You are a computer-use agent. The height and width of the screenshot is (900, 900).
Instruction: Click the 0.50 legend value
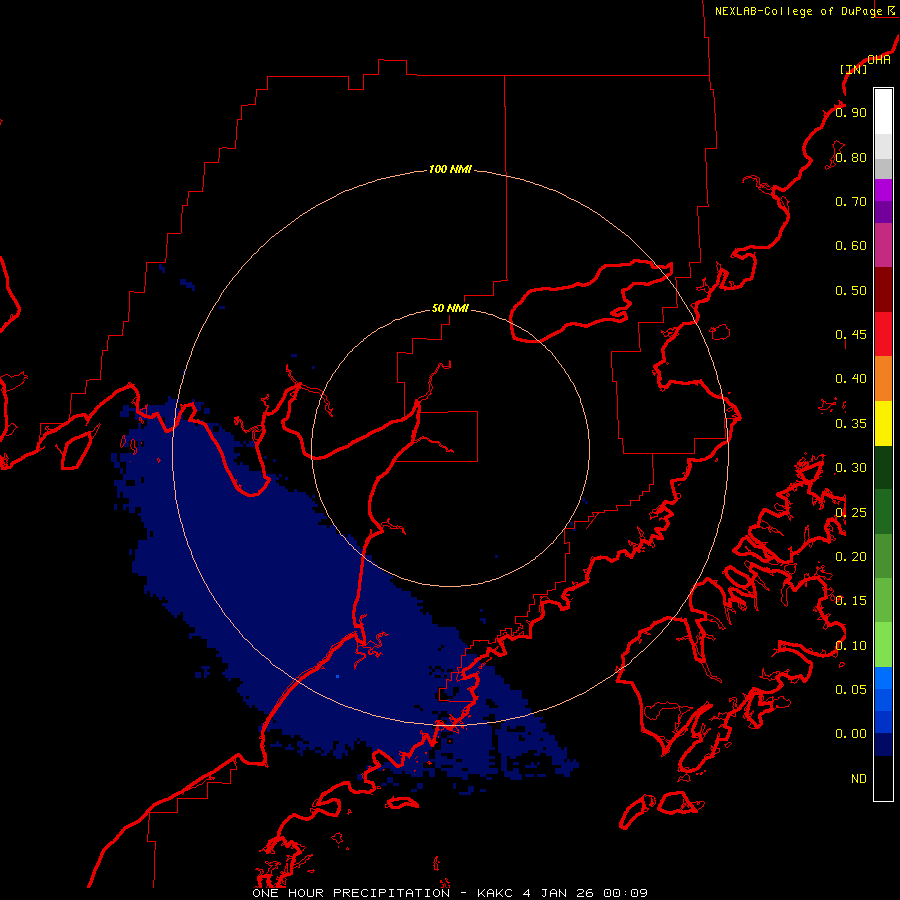coord(851,290)
